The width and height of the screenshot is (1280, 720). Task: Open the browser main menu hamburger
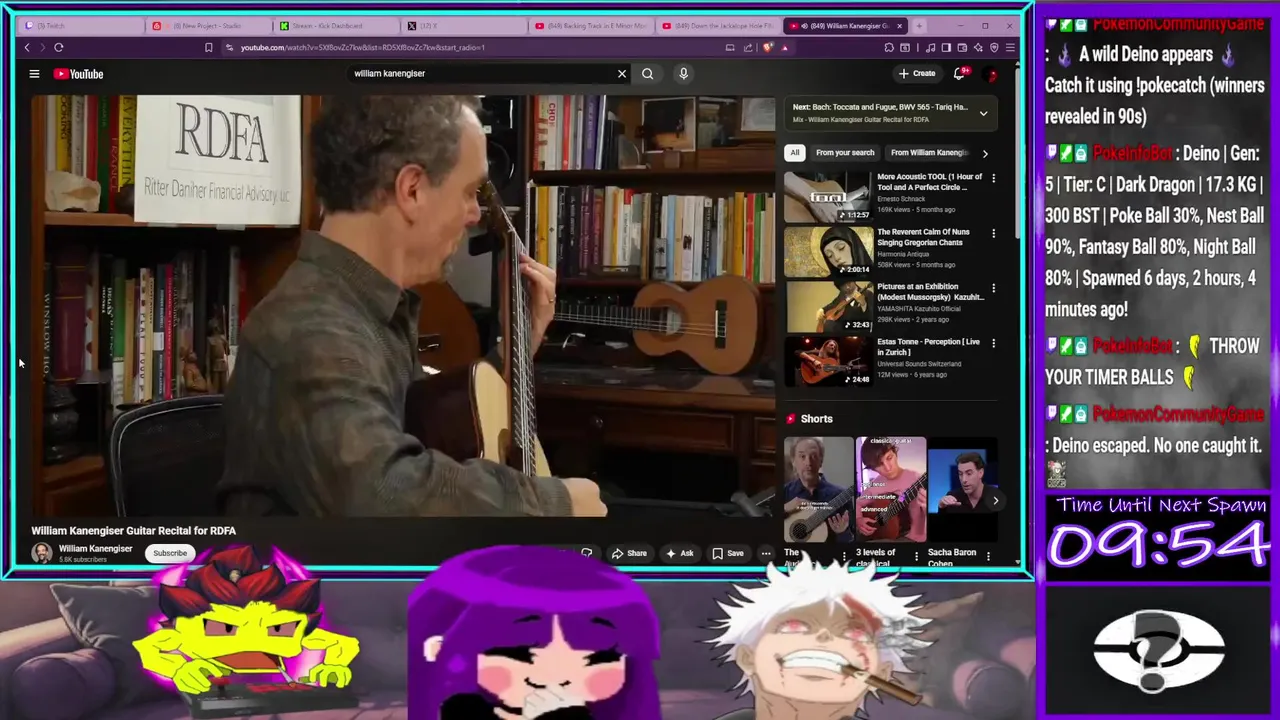(x=1010, y=47)
